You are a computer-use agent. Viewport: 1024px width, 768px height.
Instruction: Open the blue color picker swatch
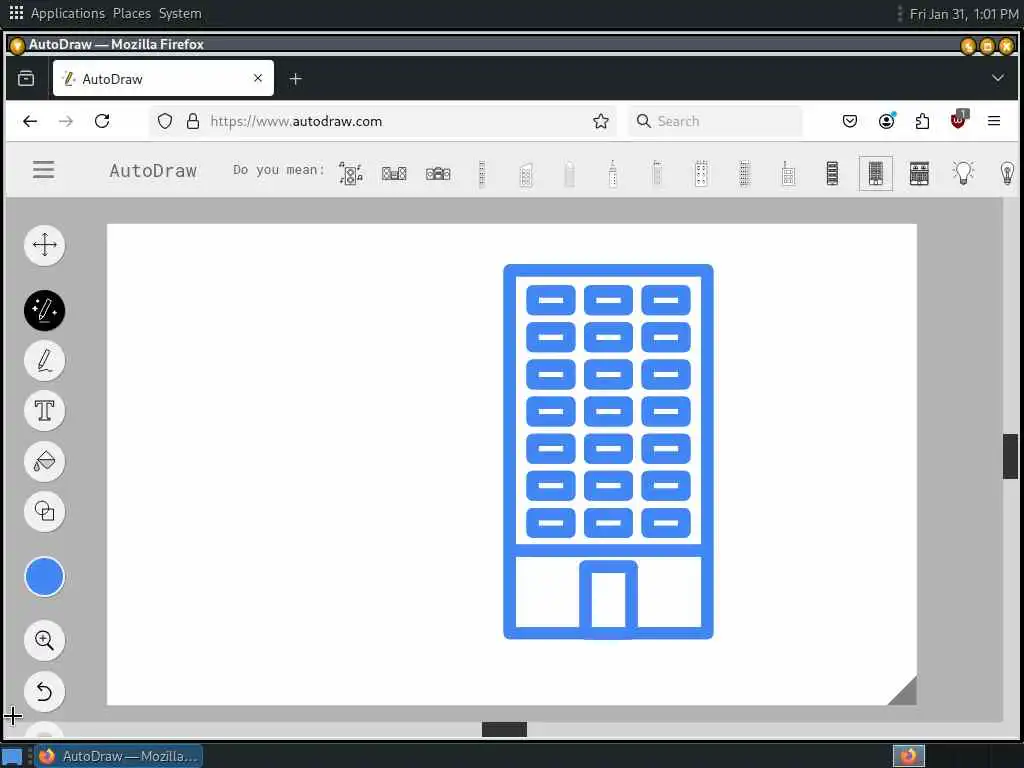pyautogui.click(x=44, y=577)
